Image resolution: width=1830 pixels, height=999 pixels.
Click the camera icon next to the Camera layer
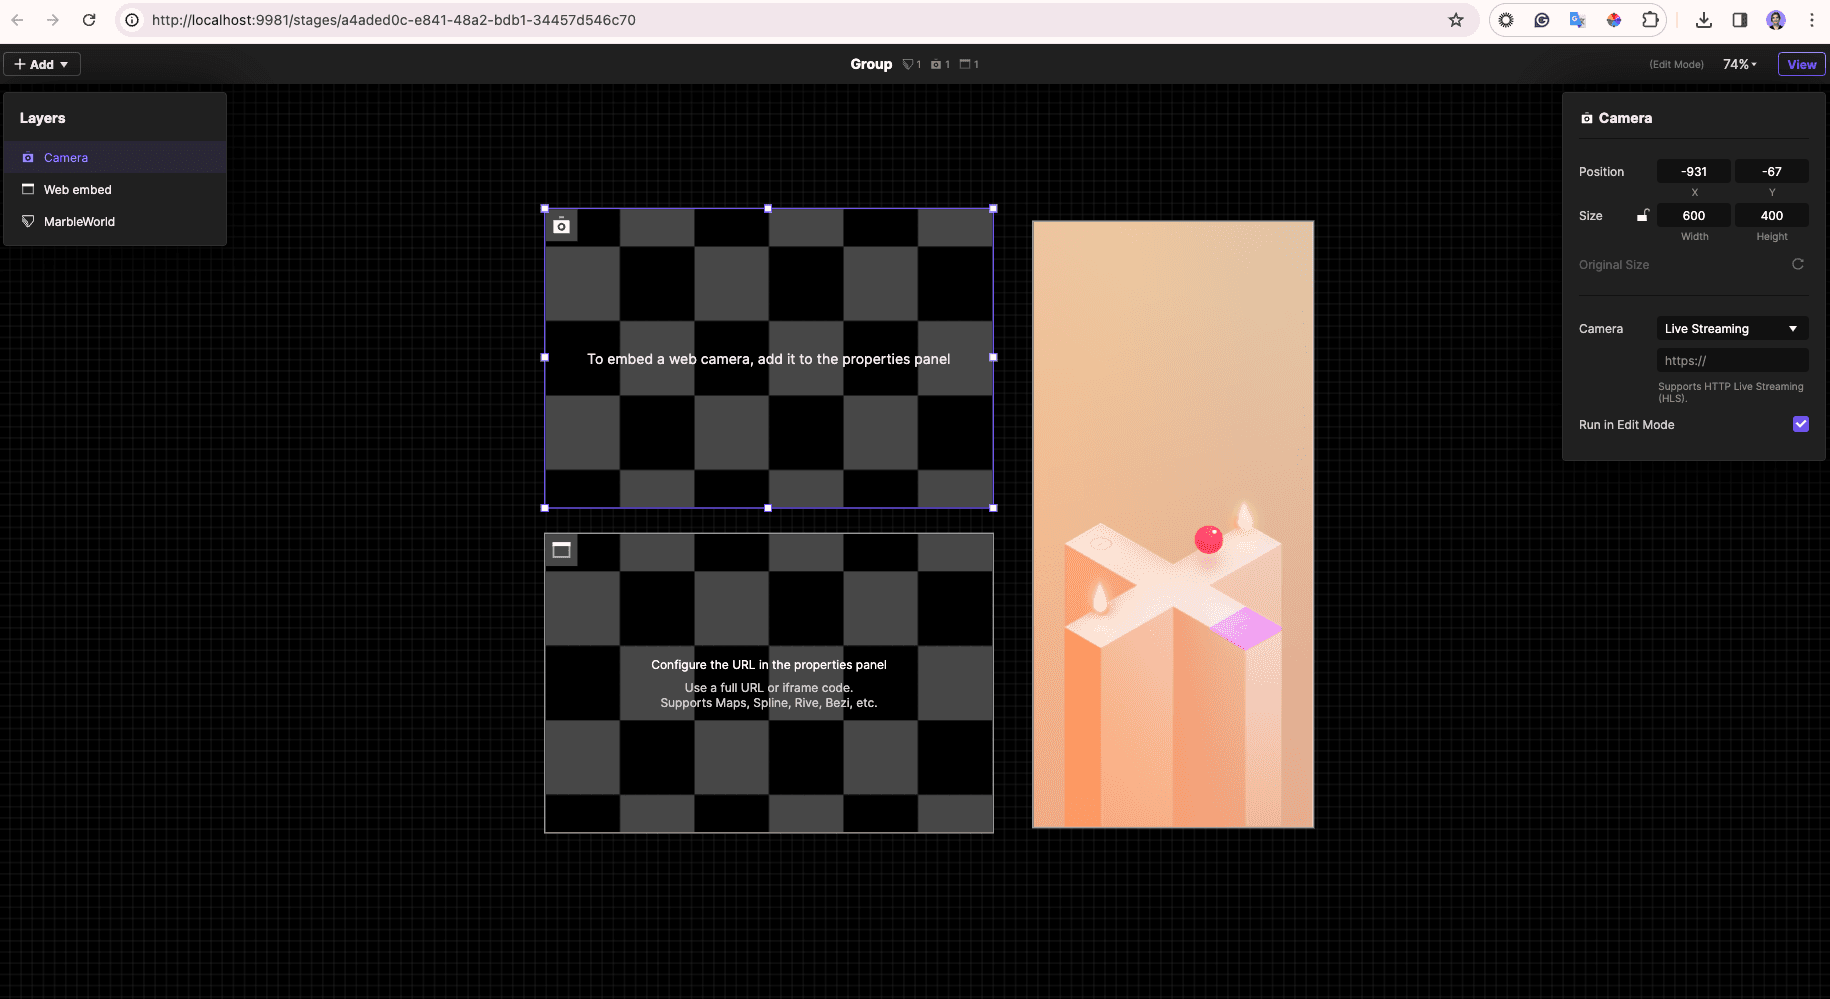point(27,157)
